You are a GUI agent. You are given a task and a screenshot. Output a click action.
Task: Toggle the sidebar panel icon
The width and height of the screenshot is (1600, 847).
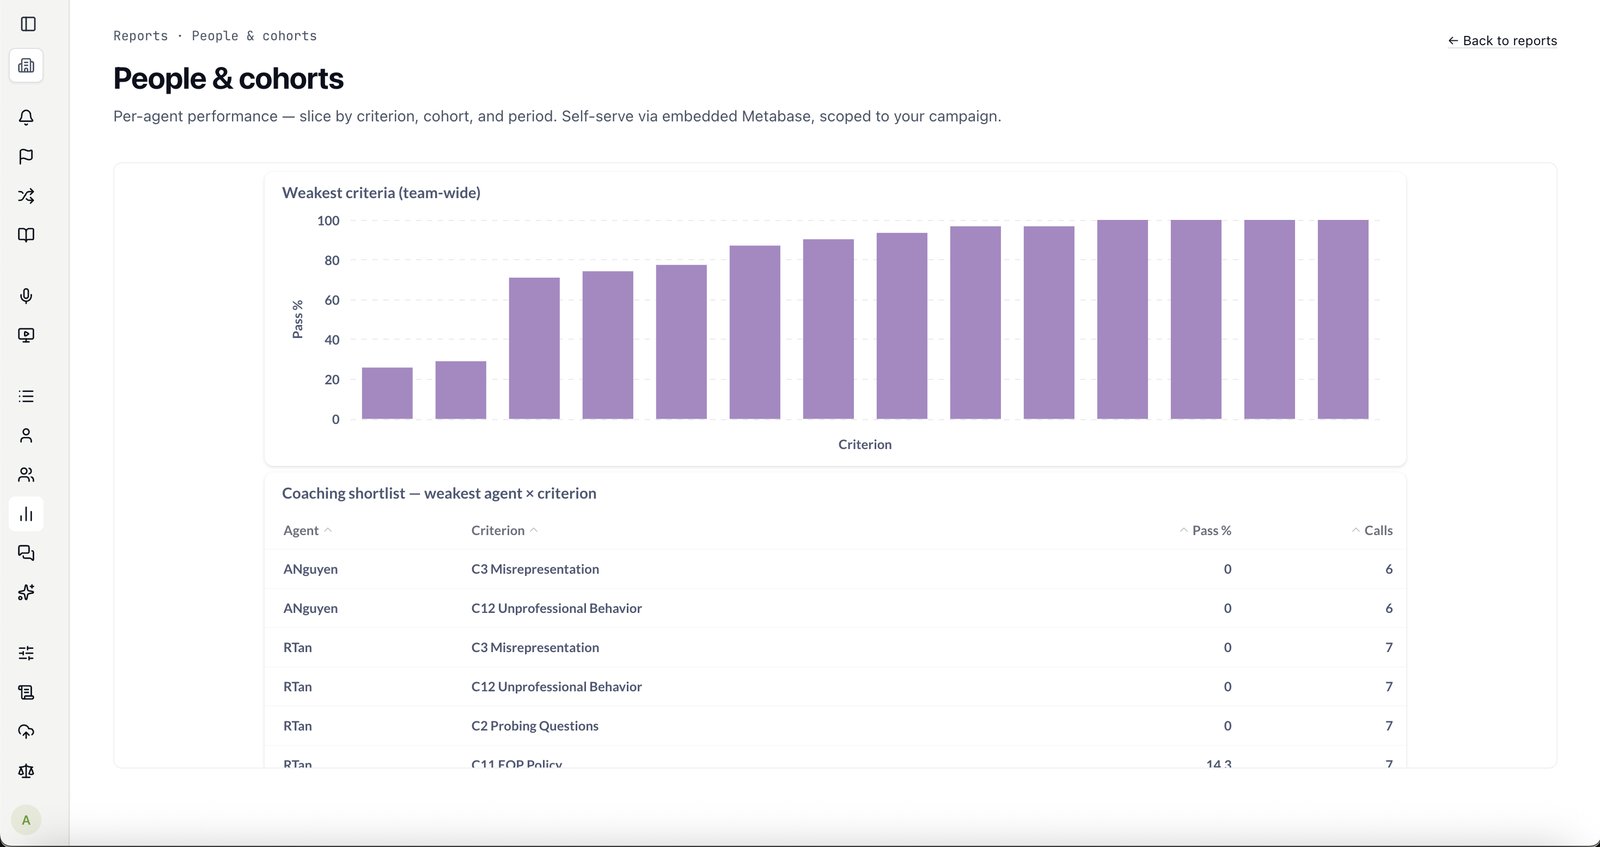tap(28, 24)
